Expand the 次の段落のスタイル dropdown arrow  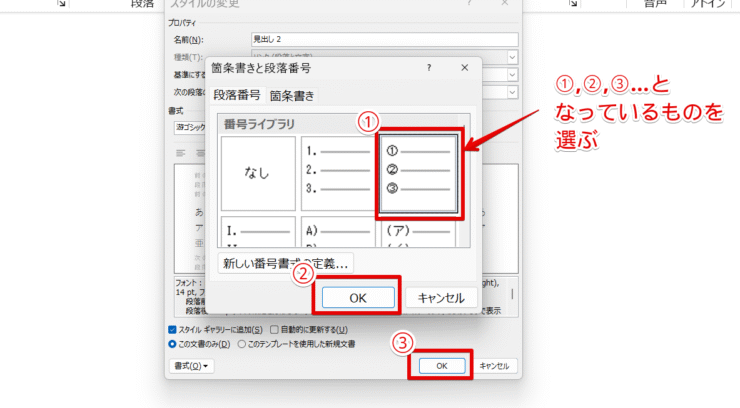point(512,92)
